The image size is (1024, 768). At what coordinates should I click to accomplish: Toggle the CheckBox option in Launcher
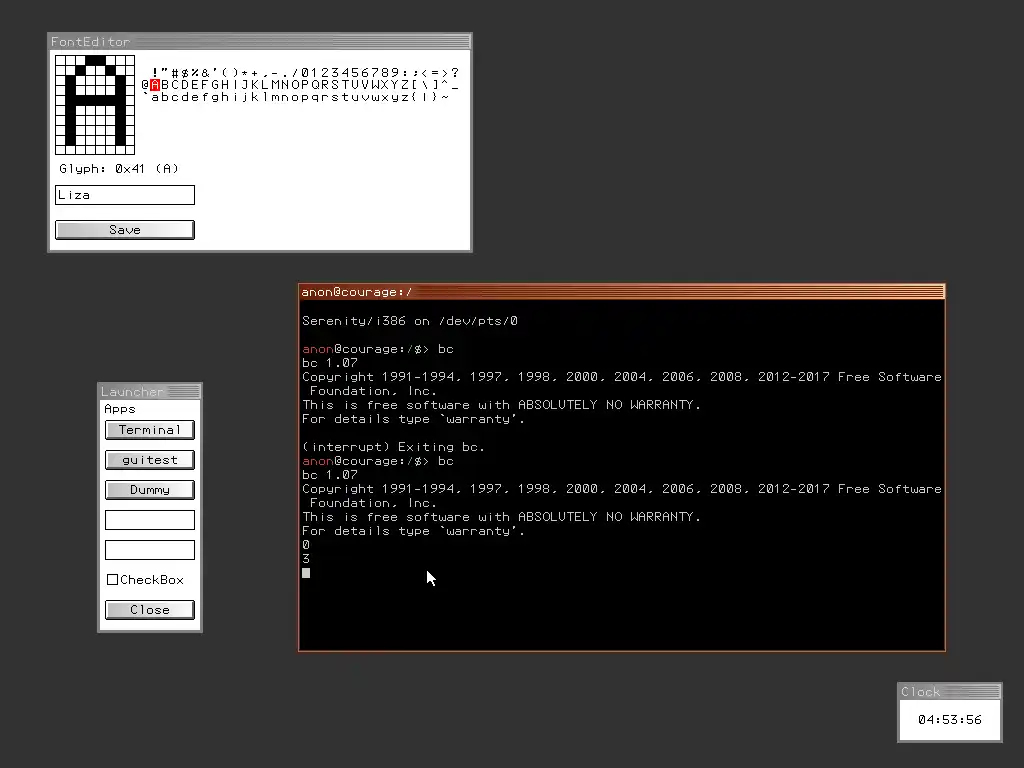point(112,579)
